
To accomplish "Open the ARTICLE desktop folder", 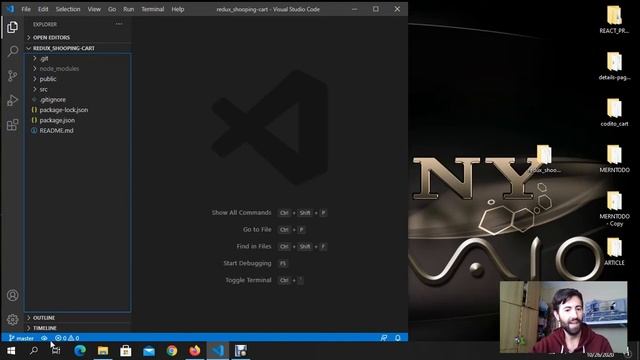I will (x=614, y=252).
